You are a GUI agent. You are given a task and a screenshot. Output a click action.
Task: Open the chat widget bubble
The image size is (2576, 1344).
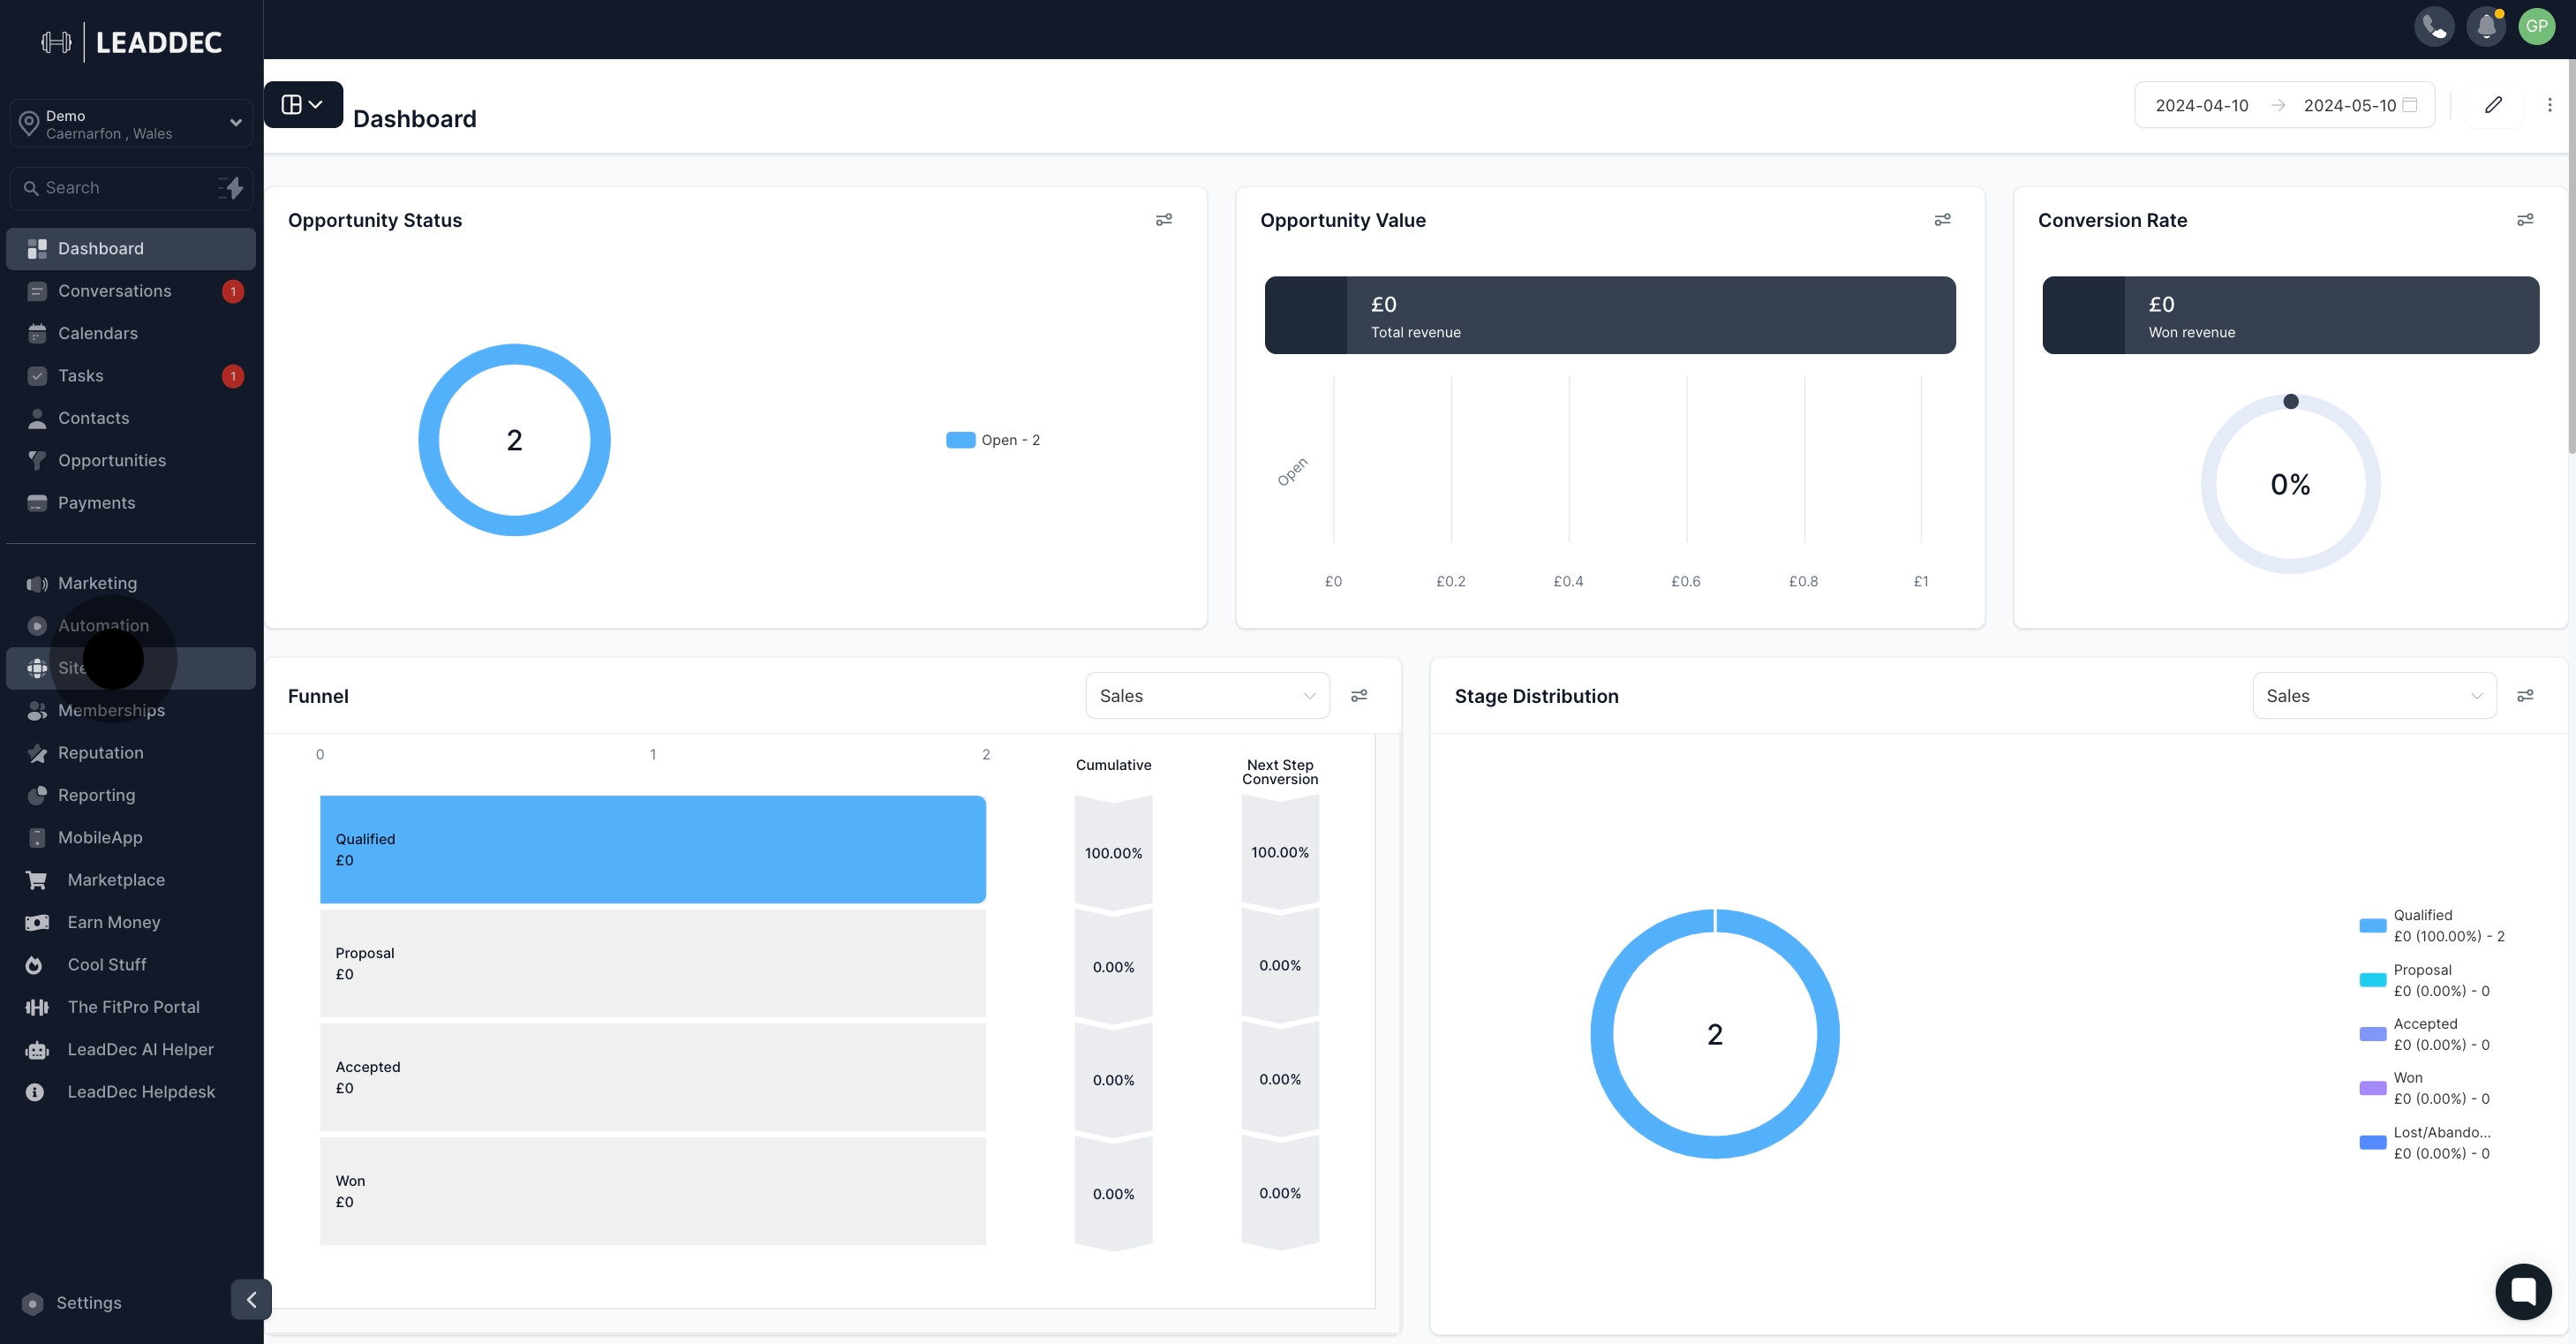(x=2522, y=1291)
